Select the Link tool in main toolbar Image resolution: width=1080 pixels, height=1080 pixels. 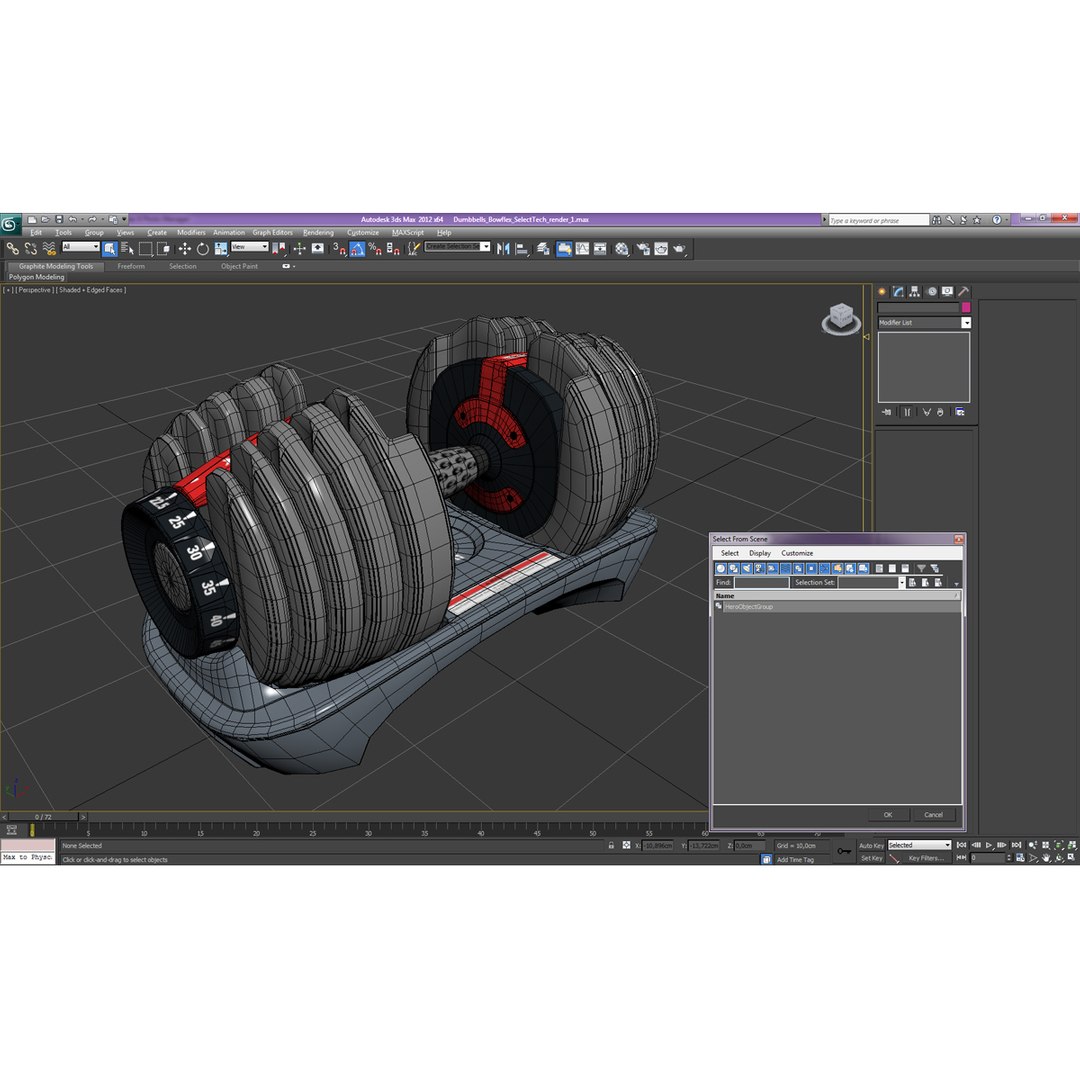click(12, 249)
